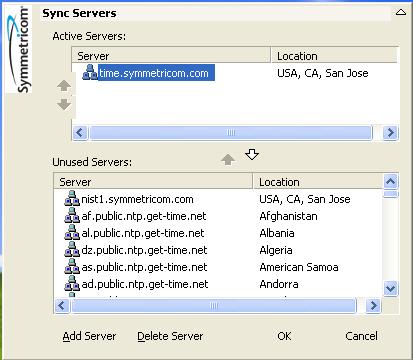Click icon beside ad.public.ntp.get-time.net
This screenshot has width=413, height=360.
click(x=72, y=283)
